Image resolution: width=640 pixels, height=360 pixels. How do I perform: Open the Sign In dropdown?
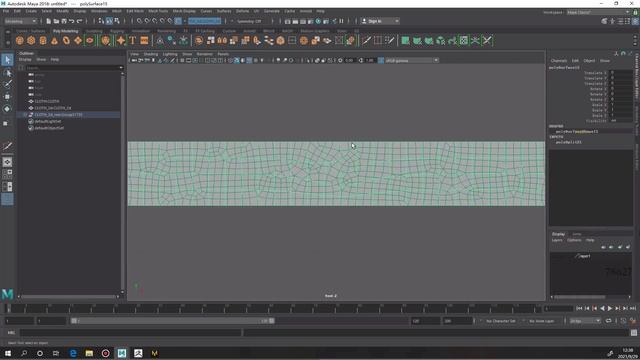[x=380, y=21]
